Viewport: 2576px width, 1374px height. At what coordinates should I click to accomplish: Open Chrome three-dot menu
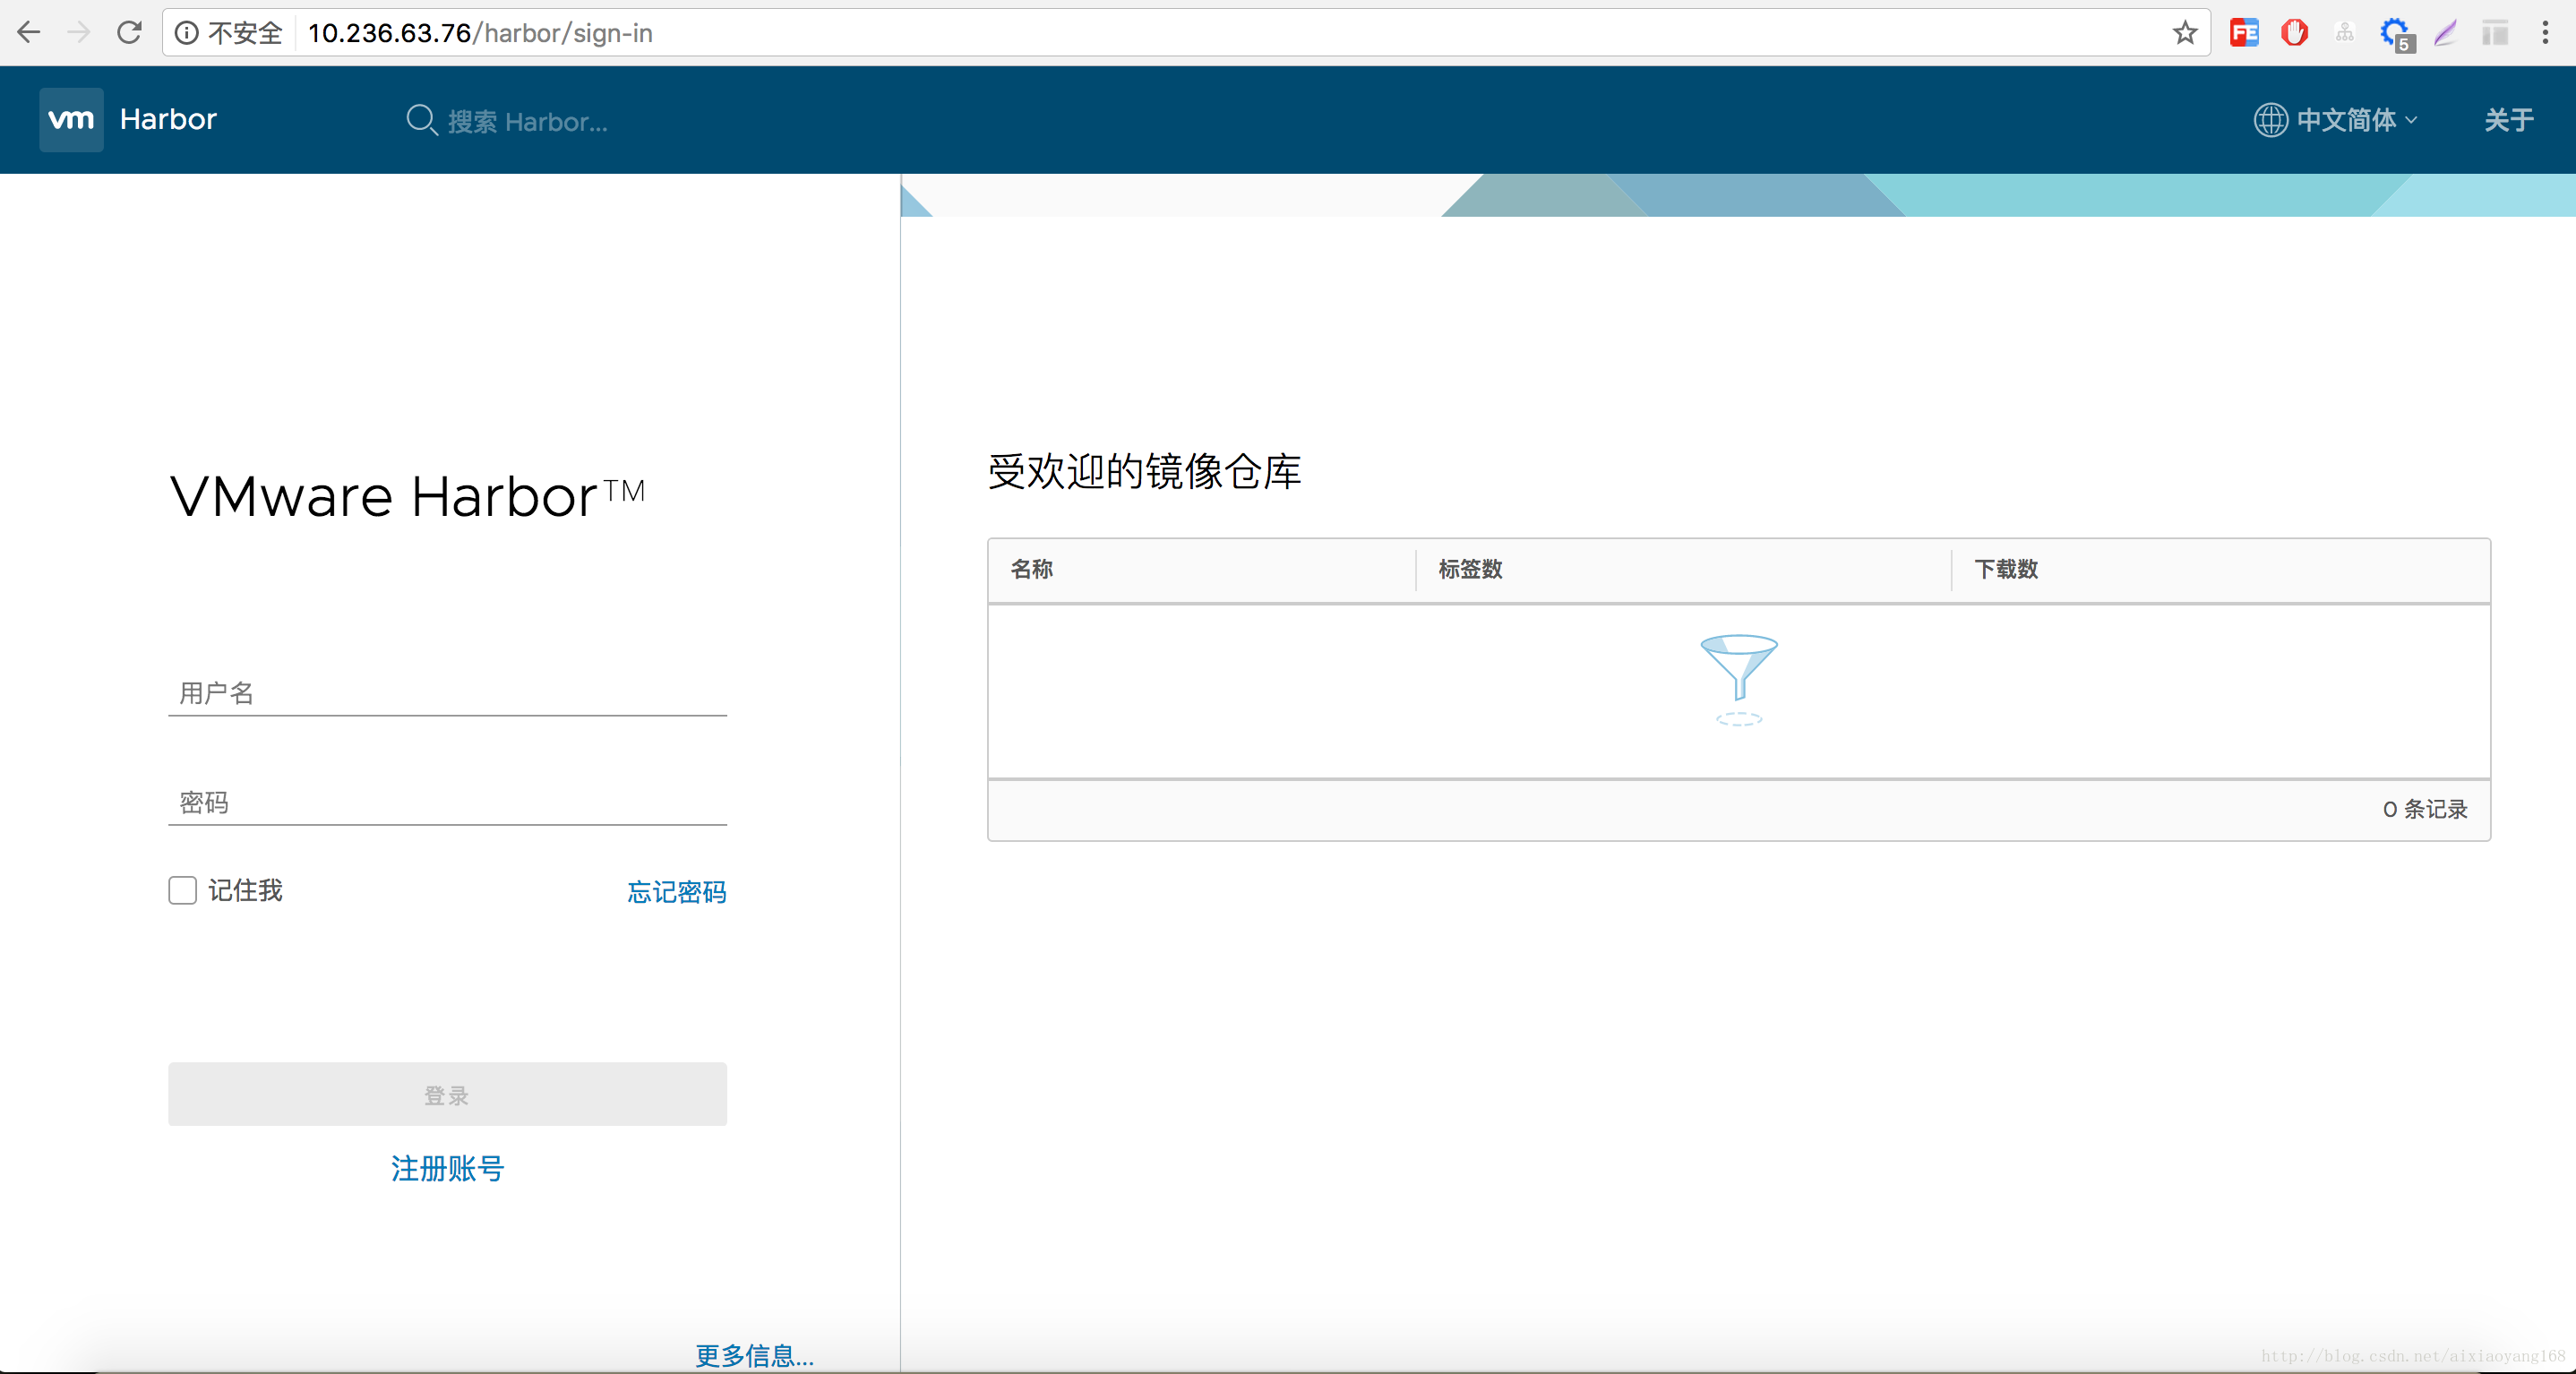(2545, 33)
